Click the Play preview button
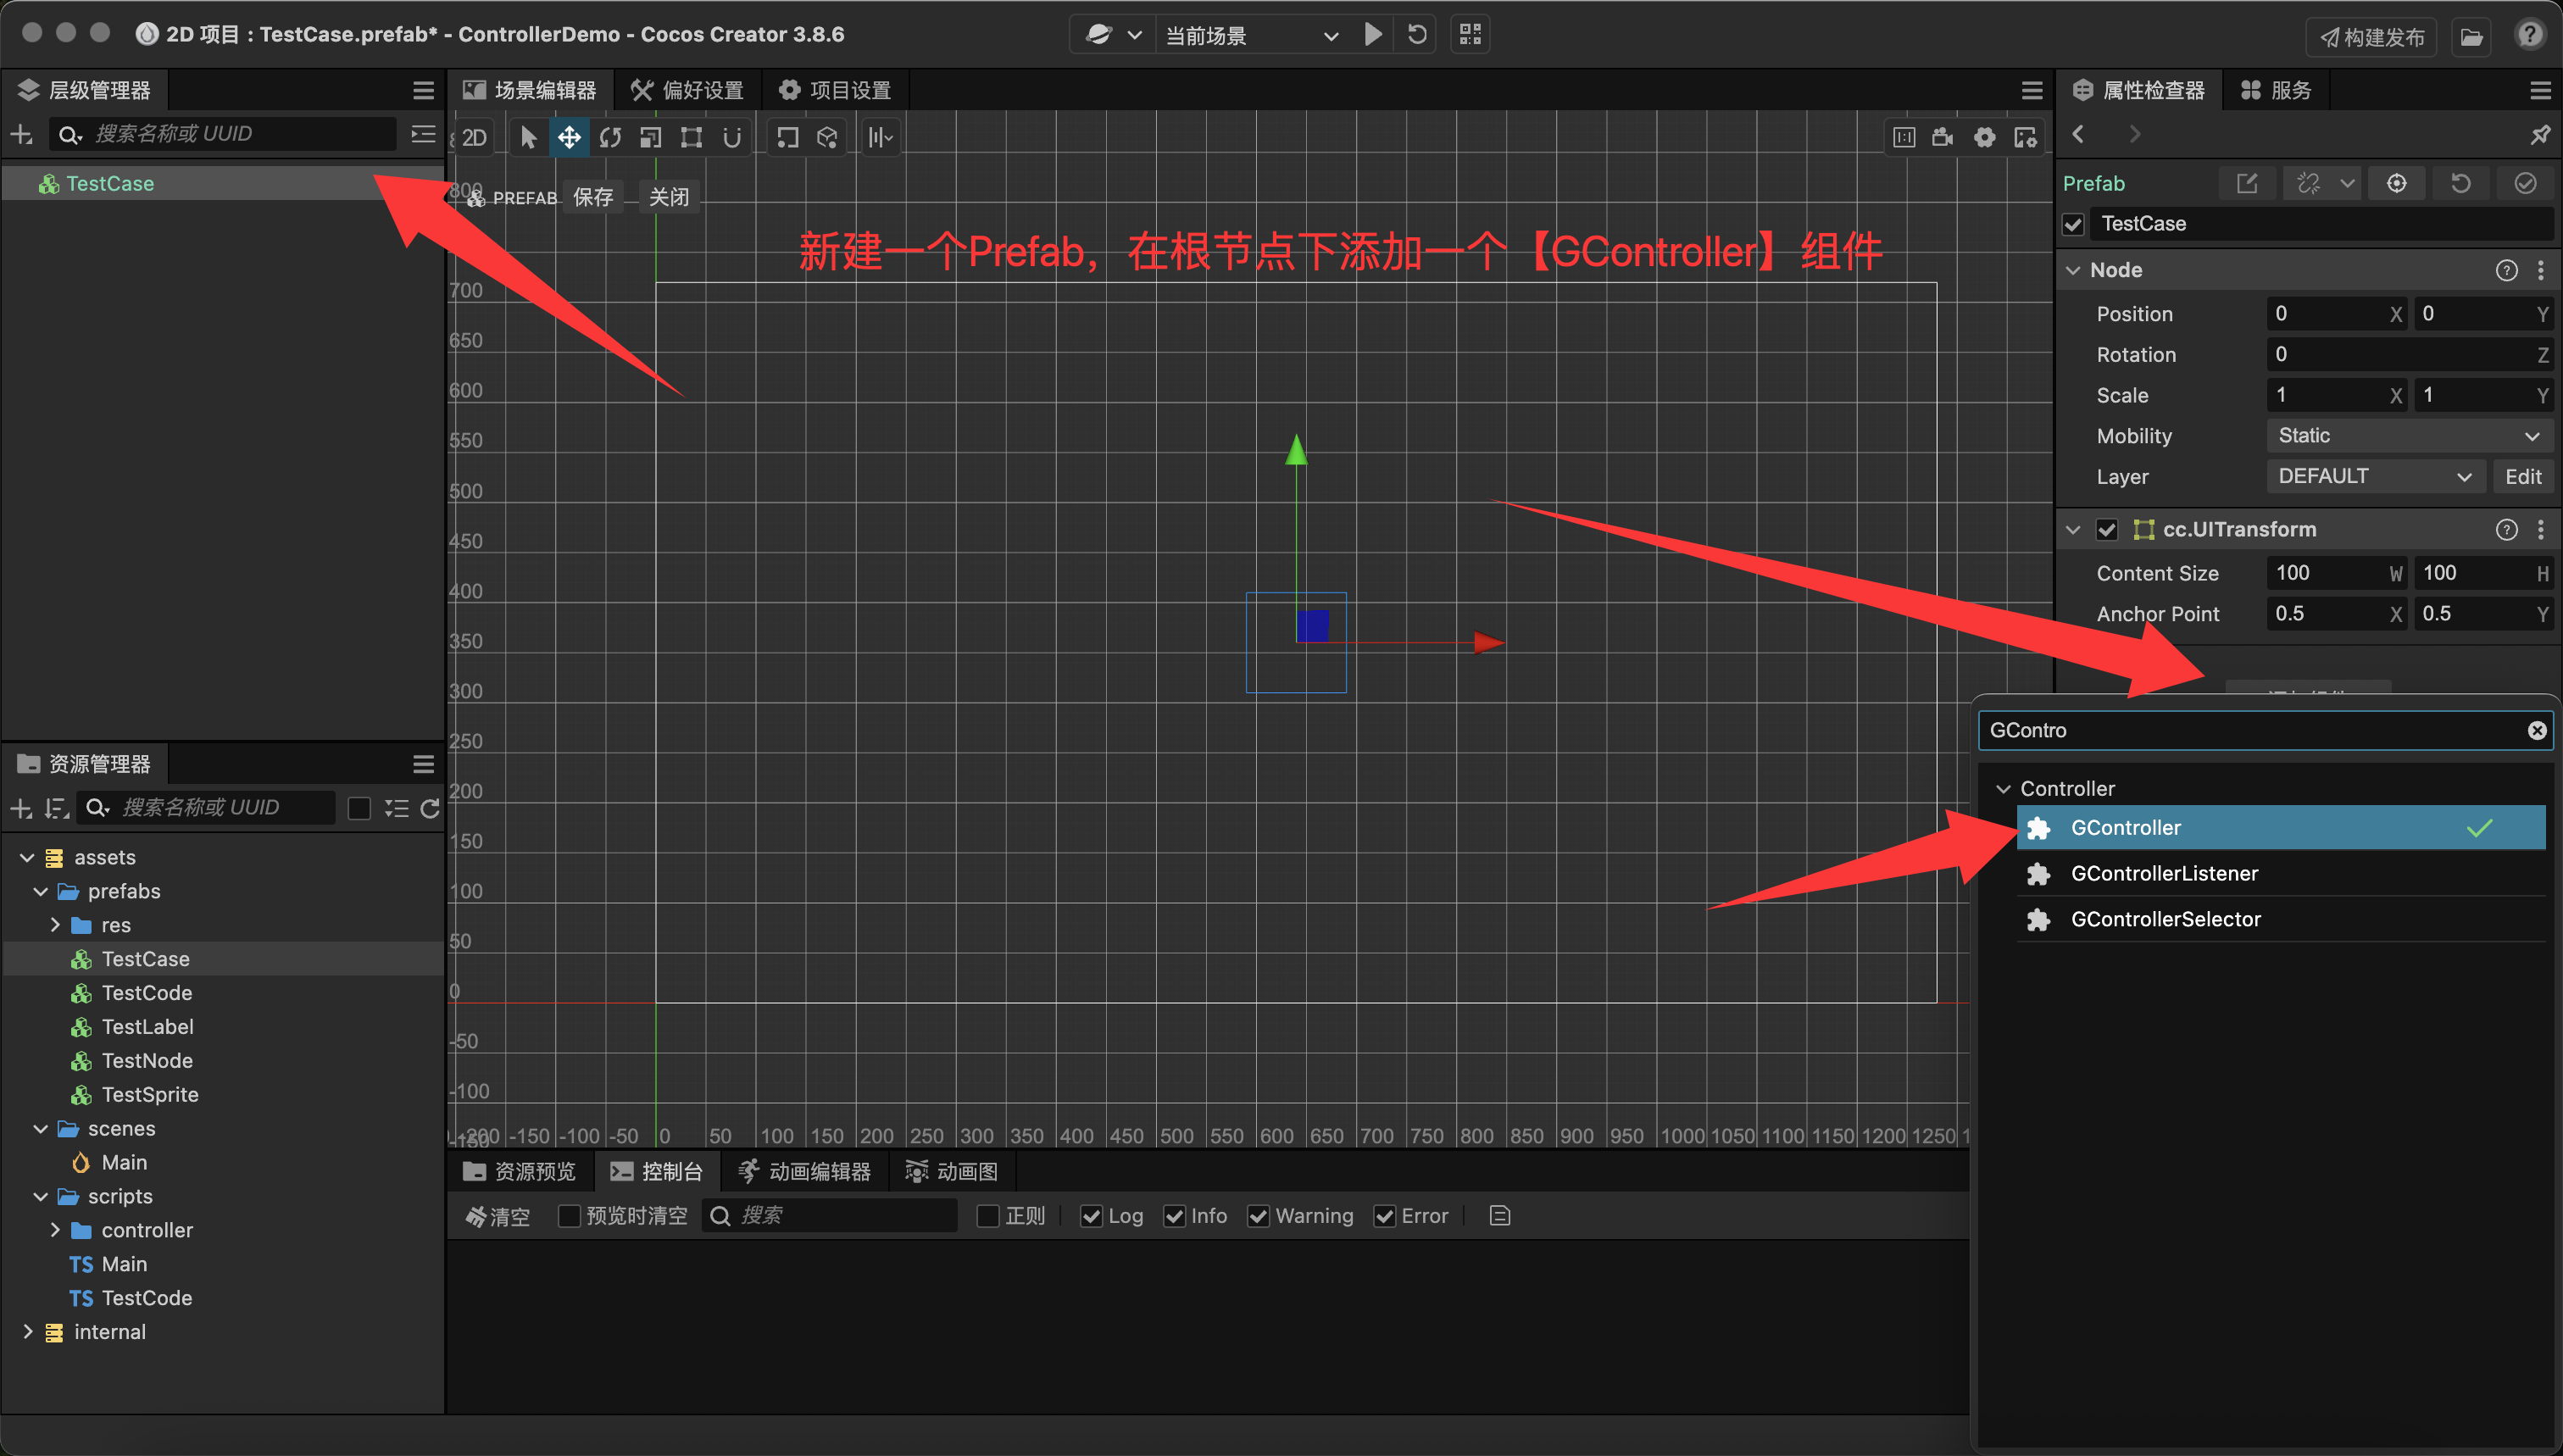Screen dimensions: 2563x1456 [x=1373, y=35]
